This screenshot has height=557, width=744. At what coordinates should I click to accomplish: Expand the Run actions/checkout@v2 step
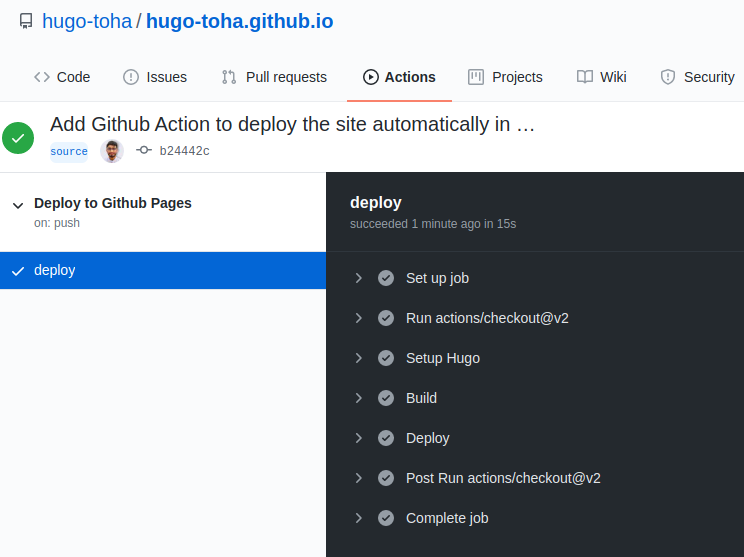tap(359, 318)
